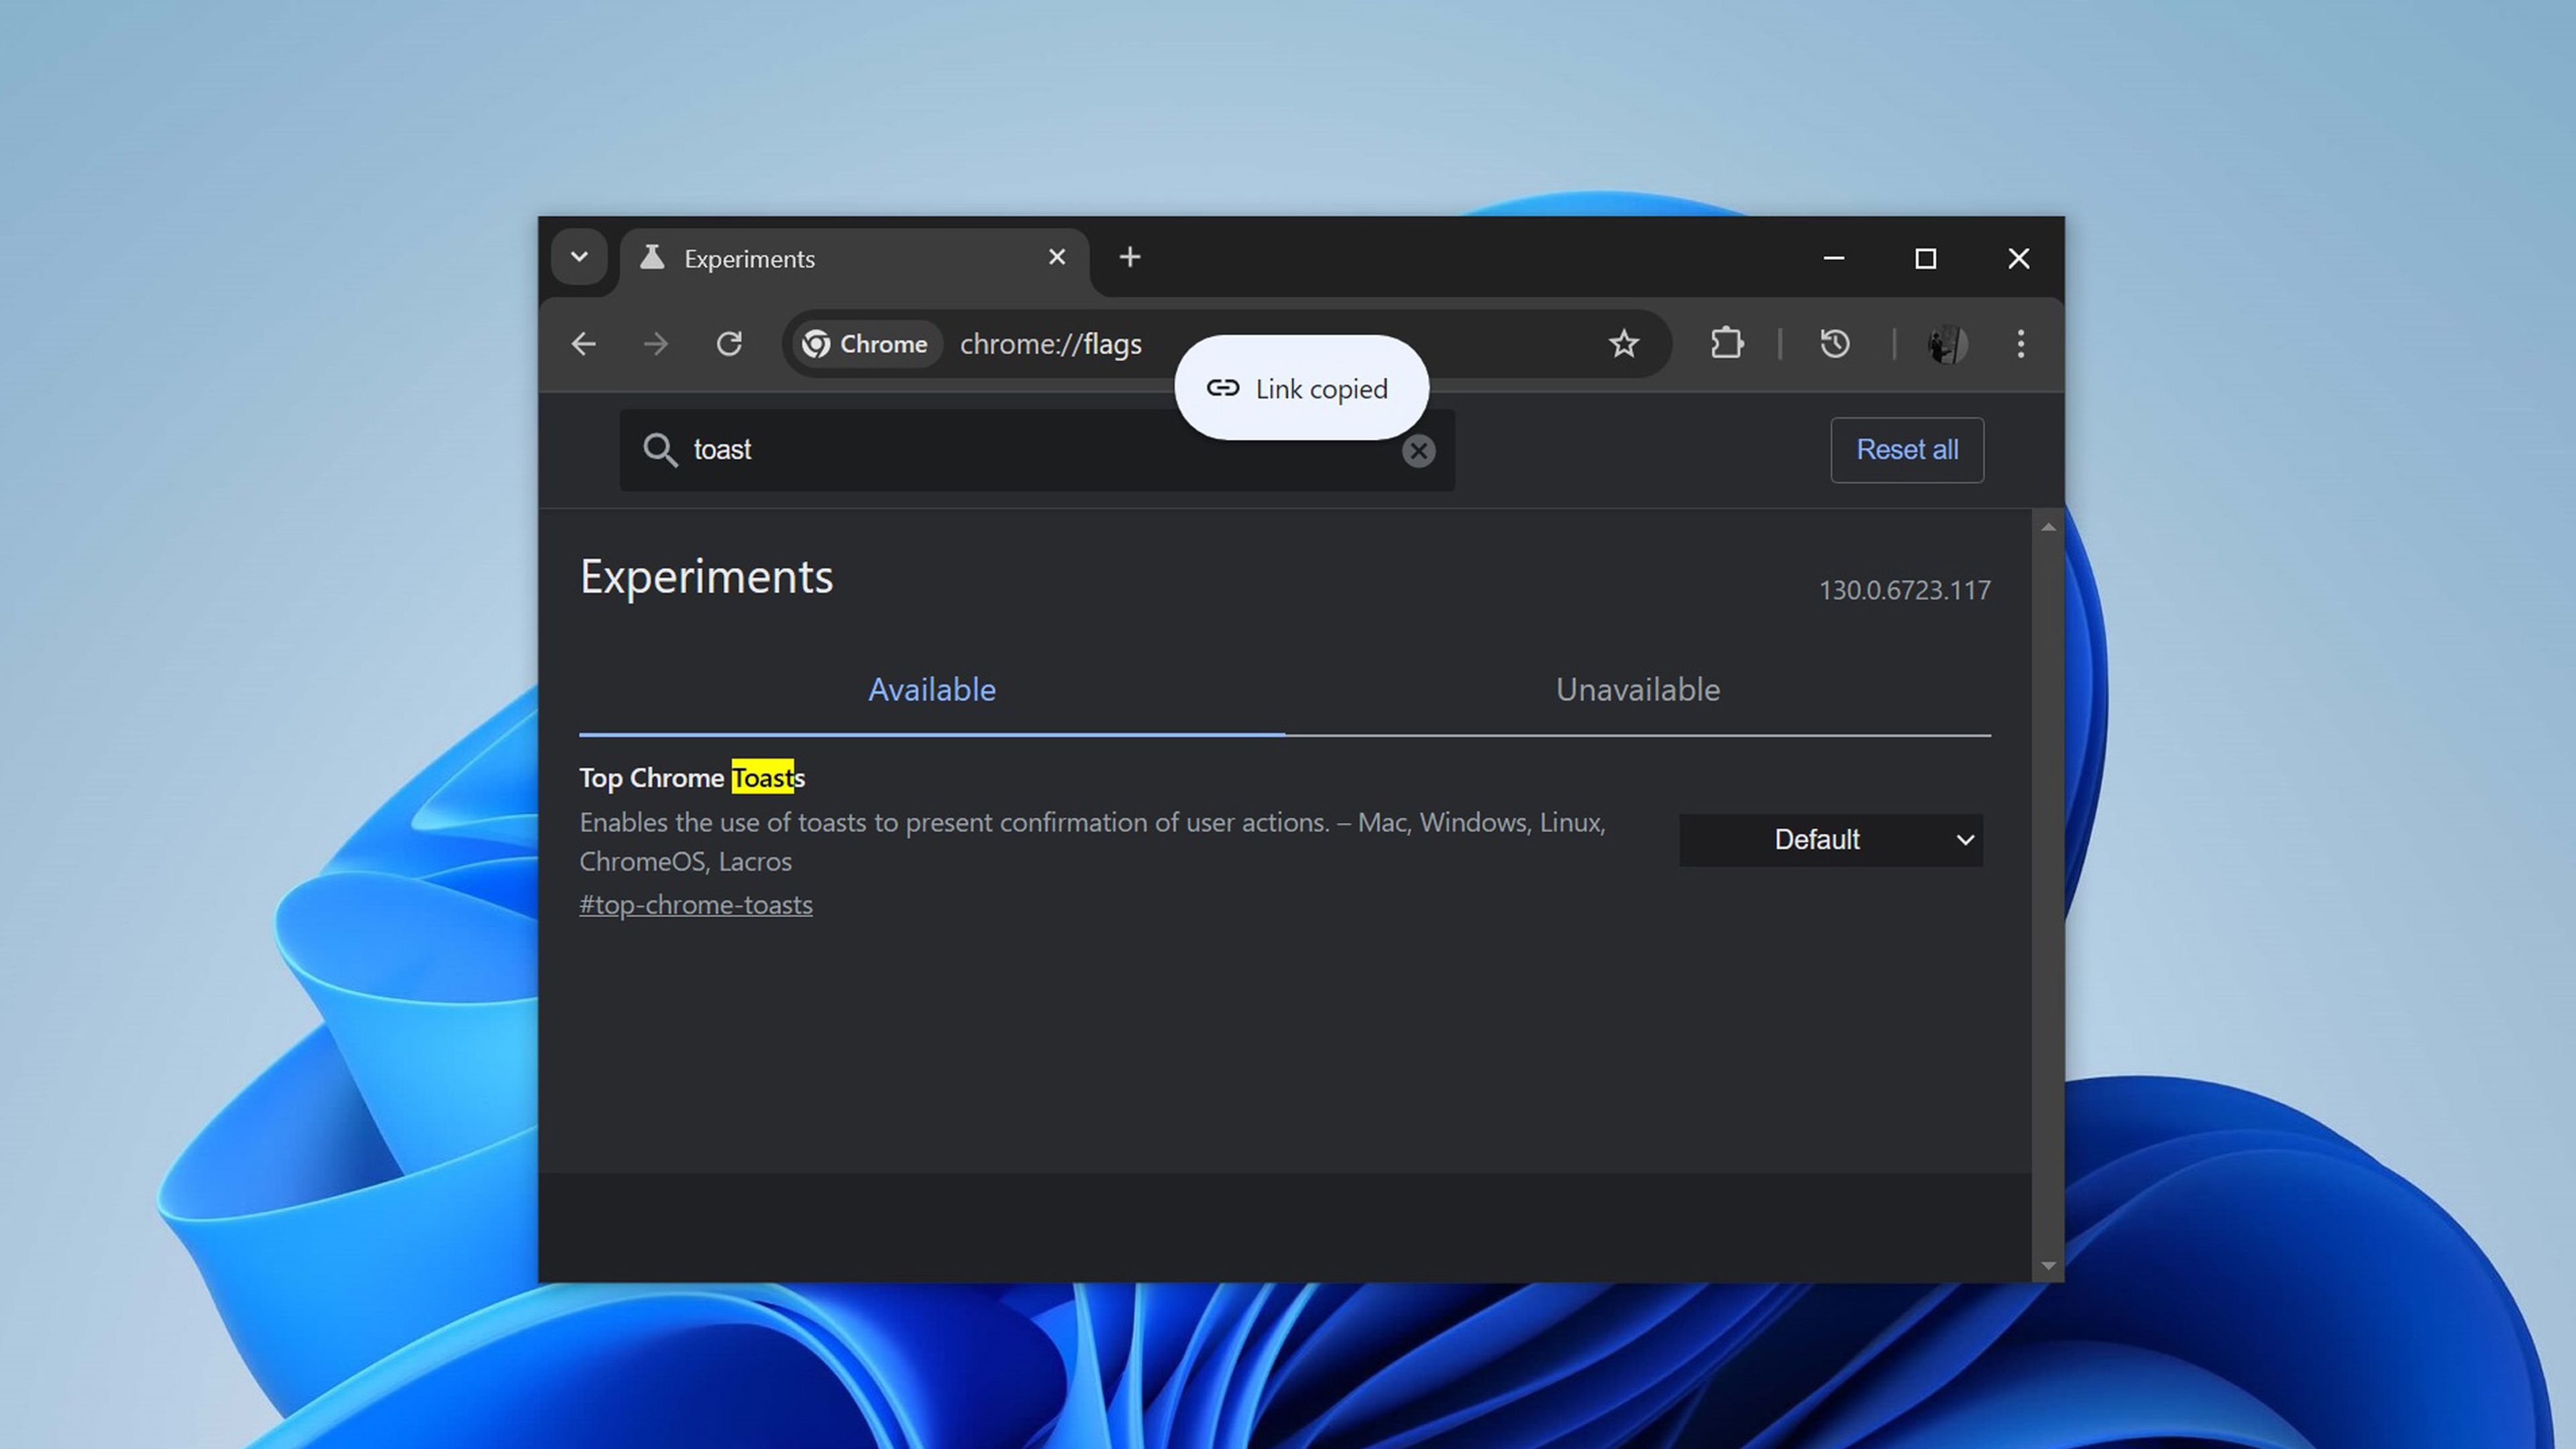Click the Top Chrome Toasts title
Viewport: 2576px width, 1449px height.
692,778
